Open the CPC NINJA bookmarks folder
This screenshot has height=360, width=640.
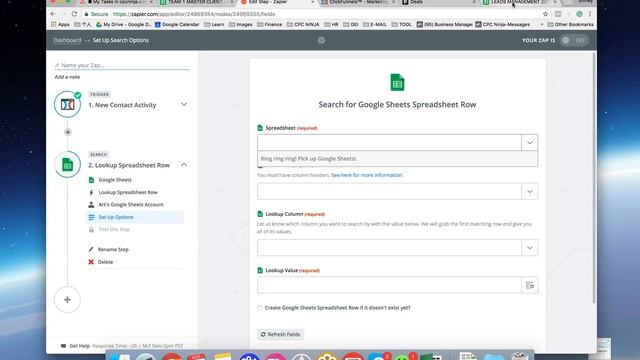(x=303, y=24)
